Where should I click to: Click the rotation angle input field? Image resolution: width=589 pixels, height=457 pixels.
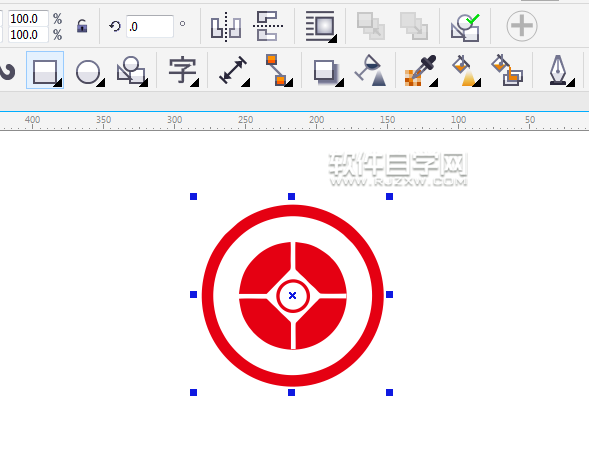tap(150, 26)
